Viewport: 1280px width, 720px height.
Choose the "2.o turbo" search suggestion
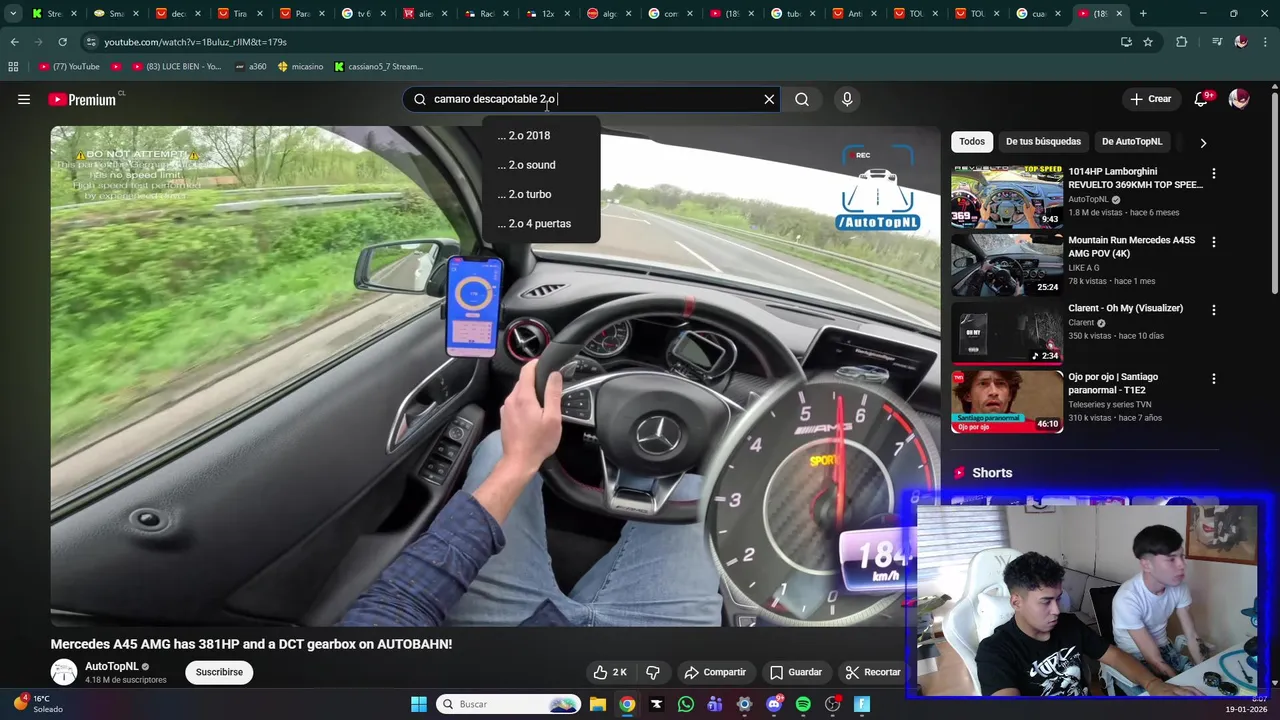540,194
